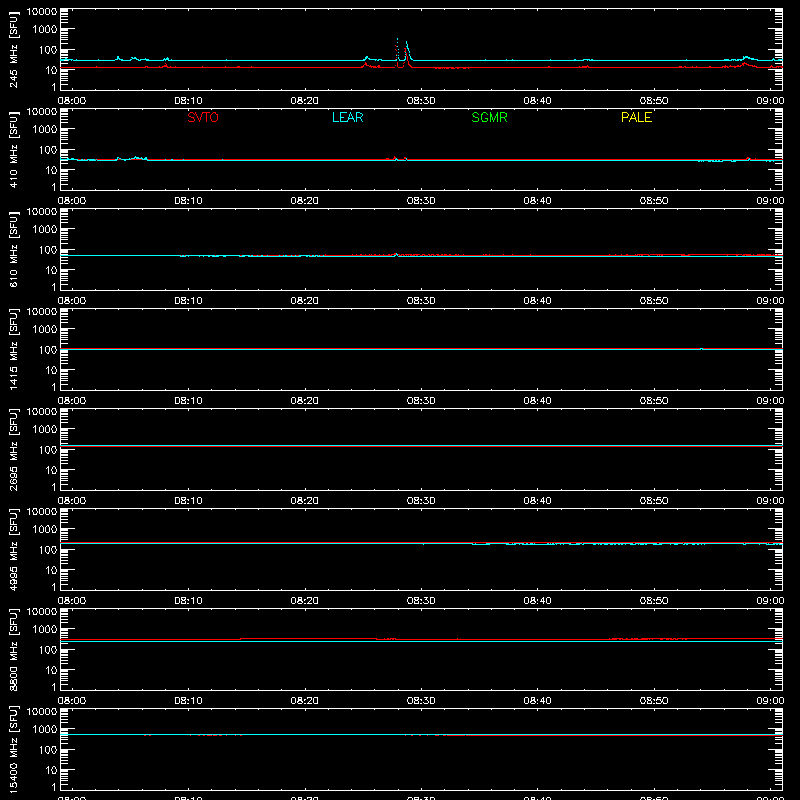Click 08:20 label beneath the 2695 MHz plot
Viewport: 800px width, 800px height.
pyautogui.click(x=305, y=501)
